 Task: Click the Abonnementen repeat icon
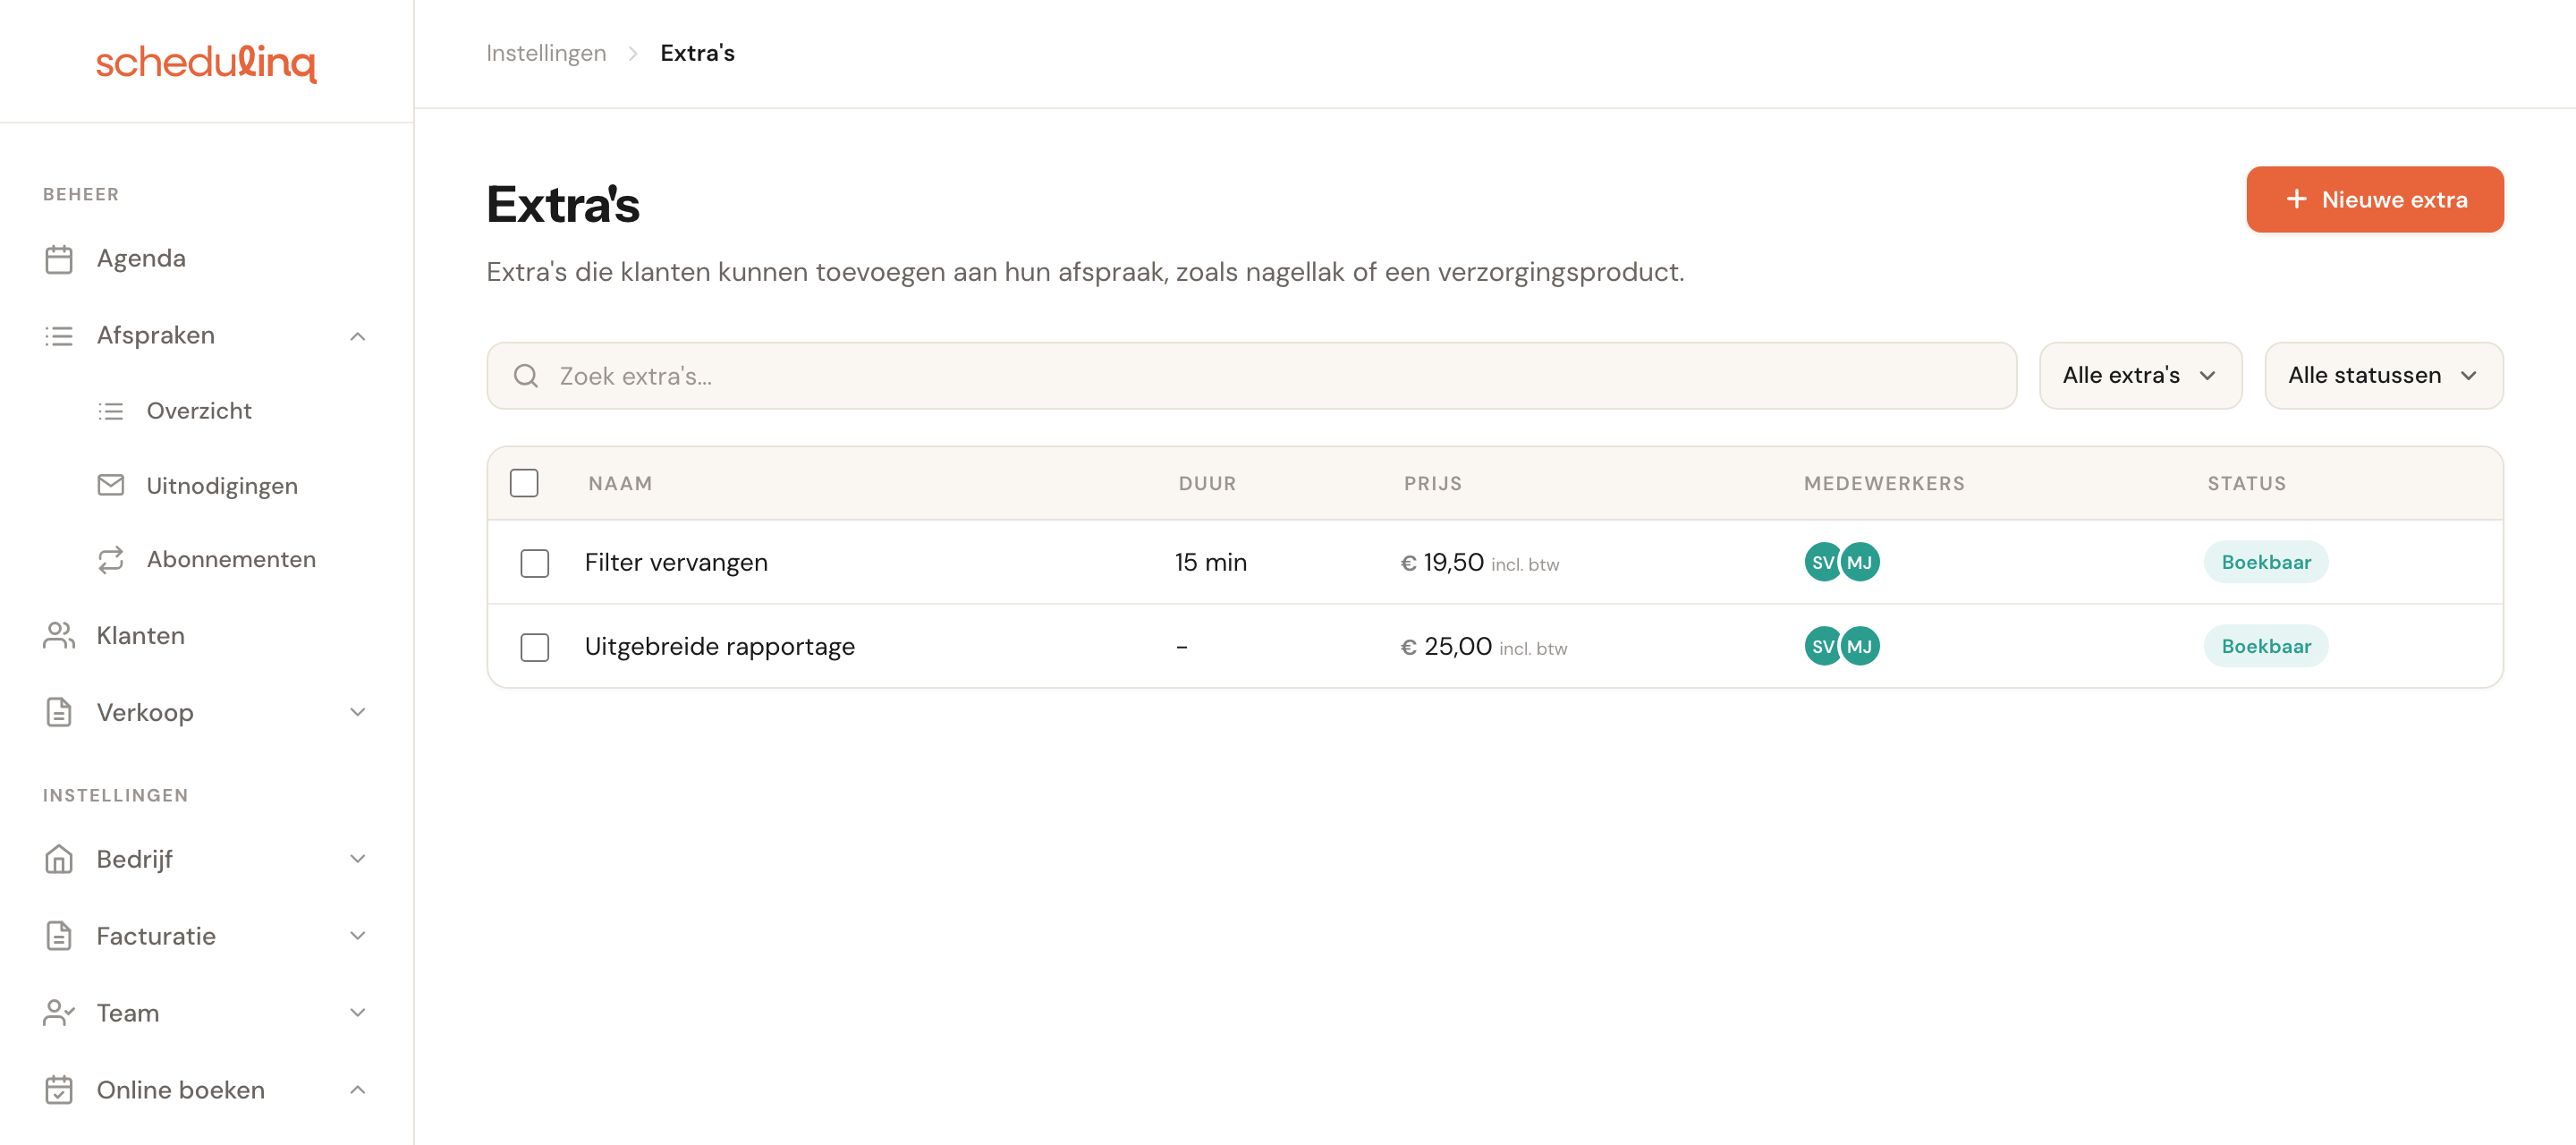pyautogui.click(x=111, y=559)
